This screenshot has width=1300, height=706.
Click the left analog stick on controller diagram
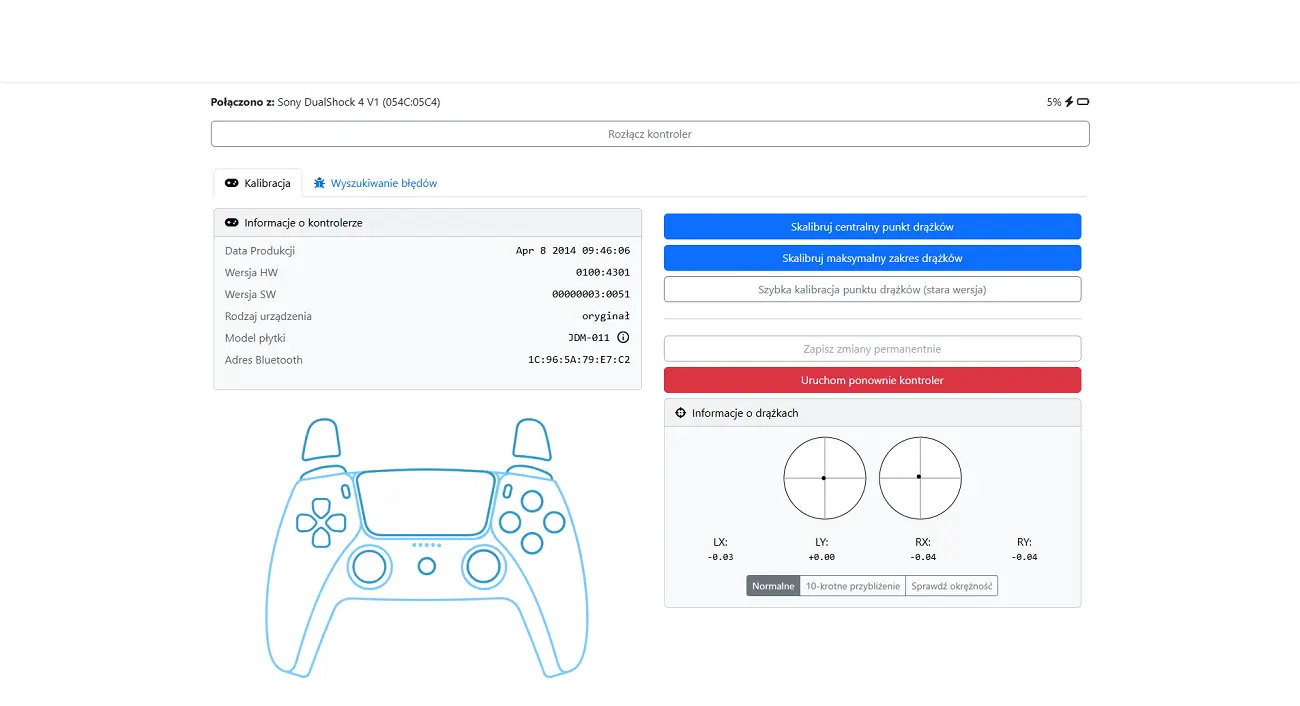click(x=368, y=567)
